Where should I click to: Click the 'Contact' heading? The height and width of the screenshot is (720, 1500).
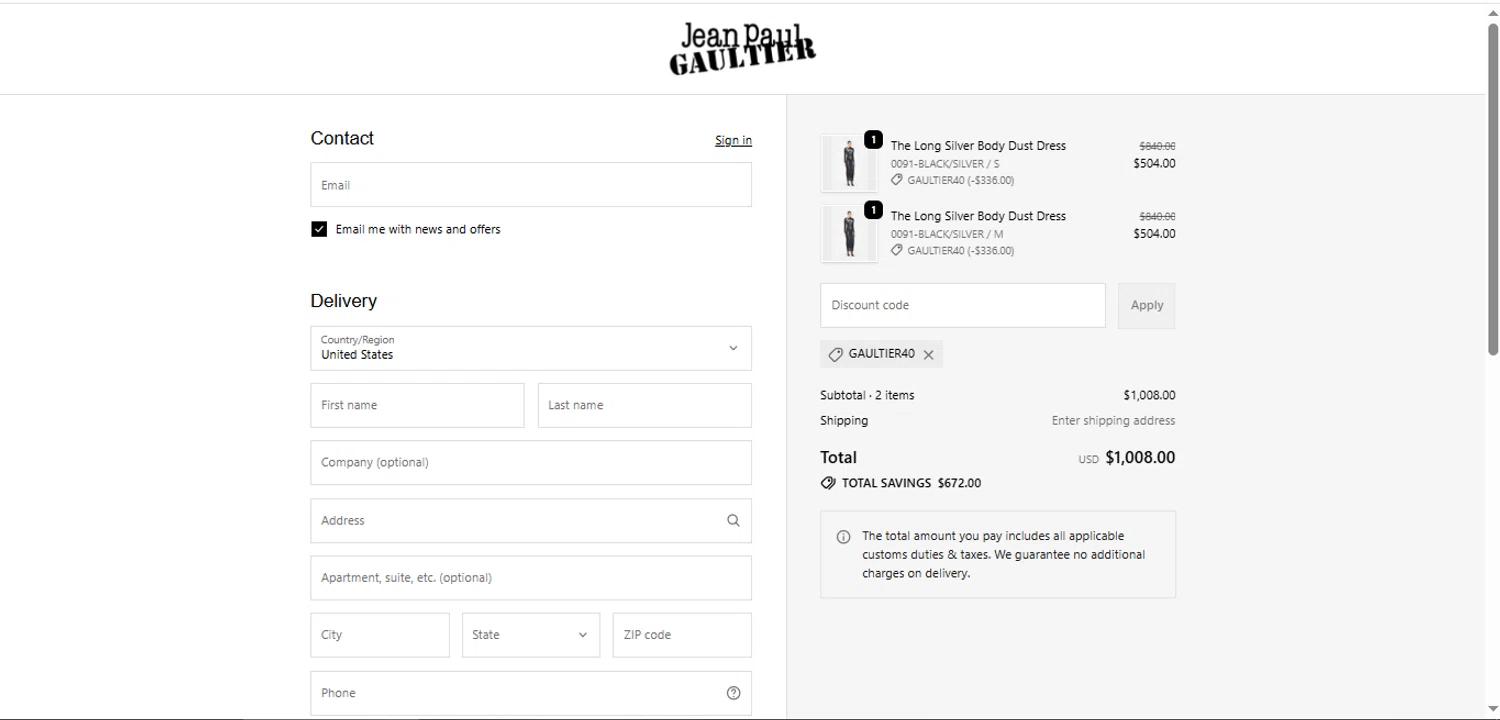[x=342, y=138]
